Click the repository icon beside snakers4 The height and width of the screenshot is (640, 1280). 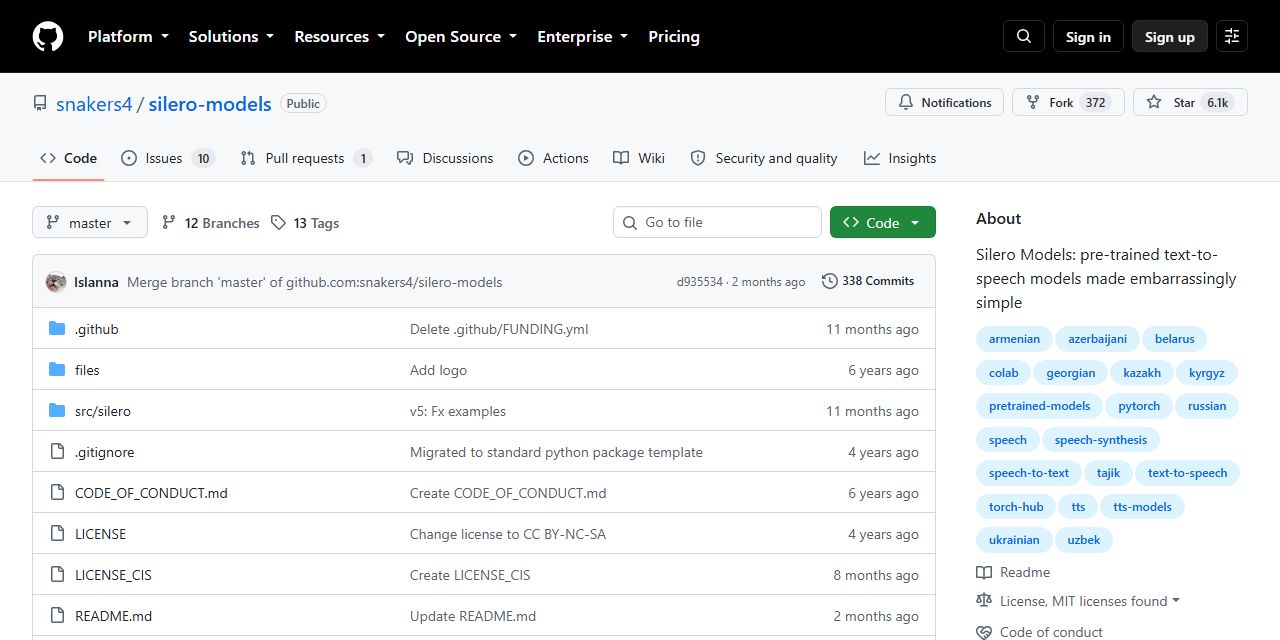coord(40,103)
